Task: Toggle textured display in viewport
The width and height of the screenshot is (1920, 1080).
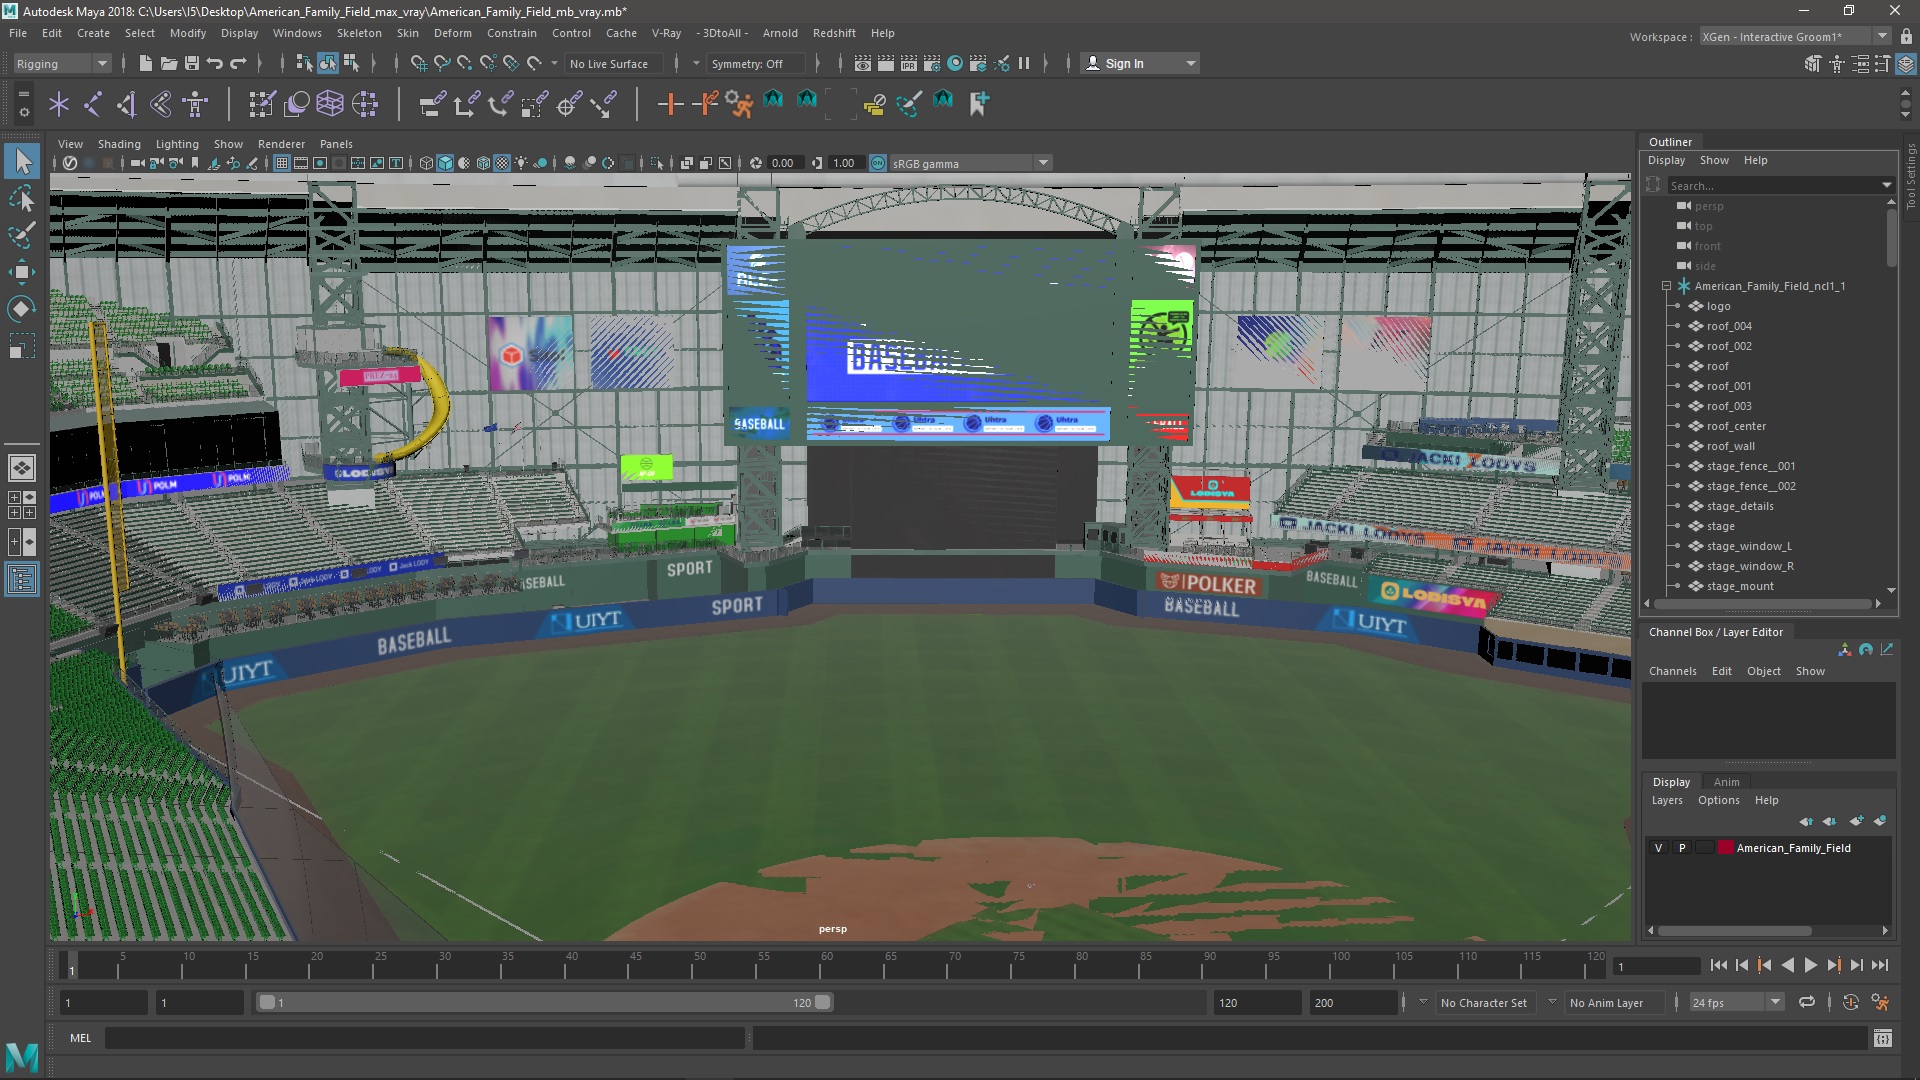Action: click(x=502, y=163)
